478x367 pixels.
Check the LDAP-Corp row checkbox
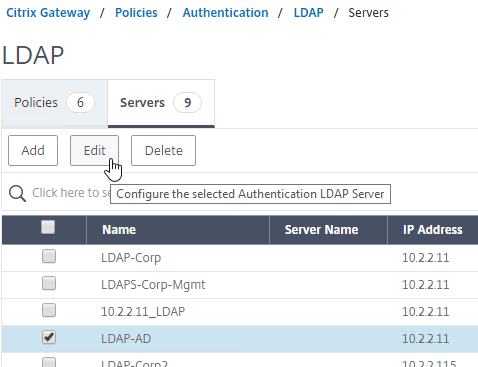[x=49, y=257]
